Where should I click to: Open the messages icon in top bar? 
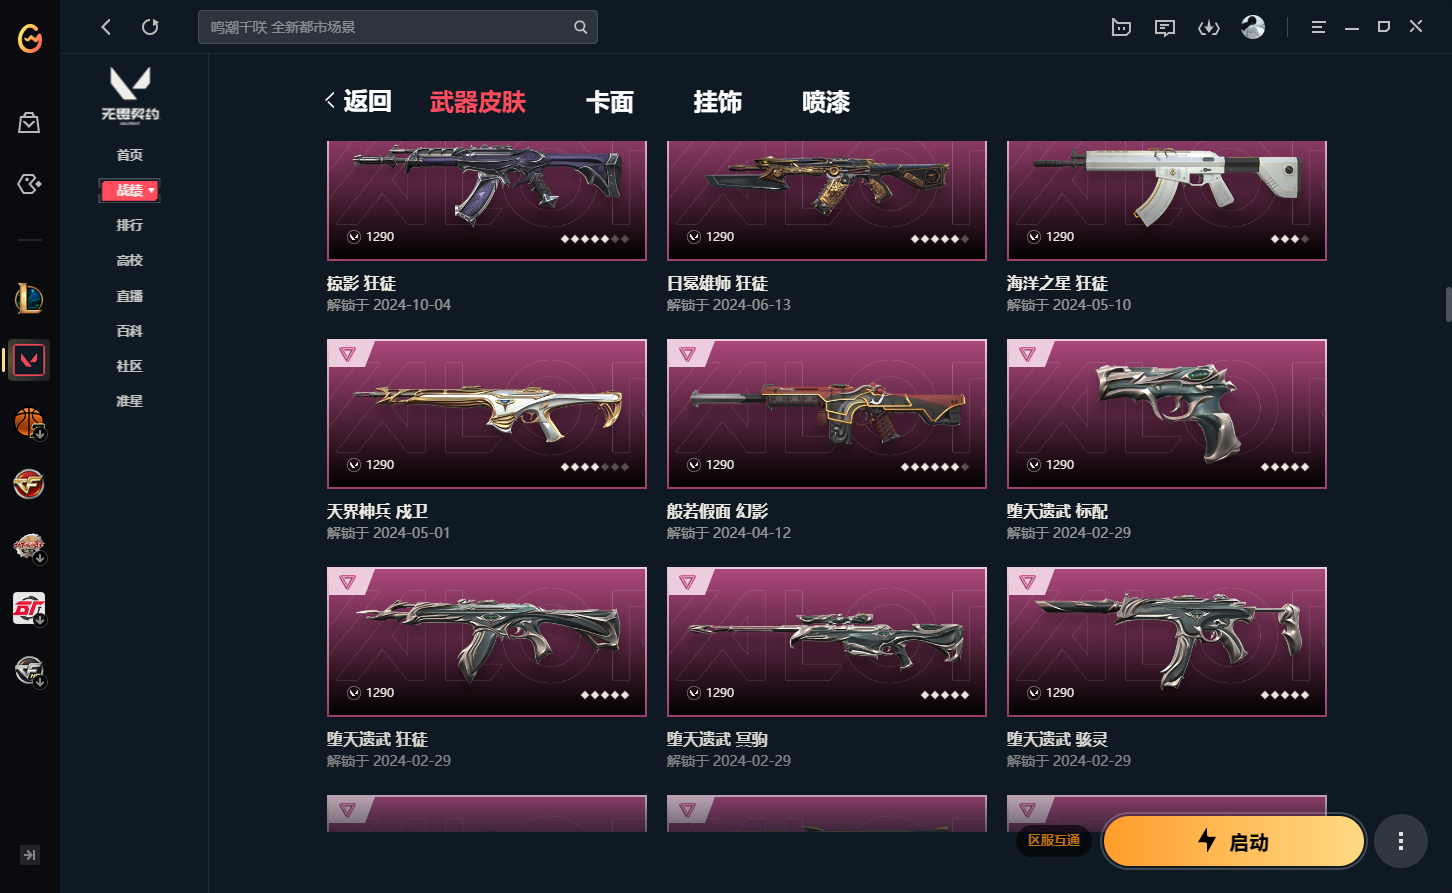tap(1164, 27)
